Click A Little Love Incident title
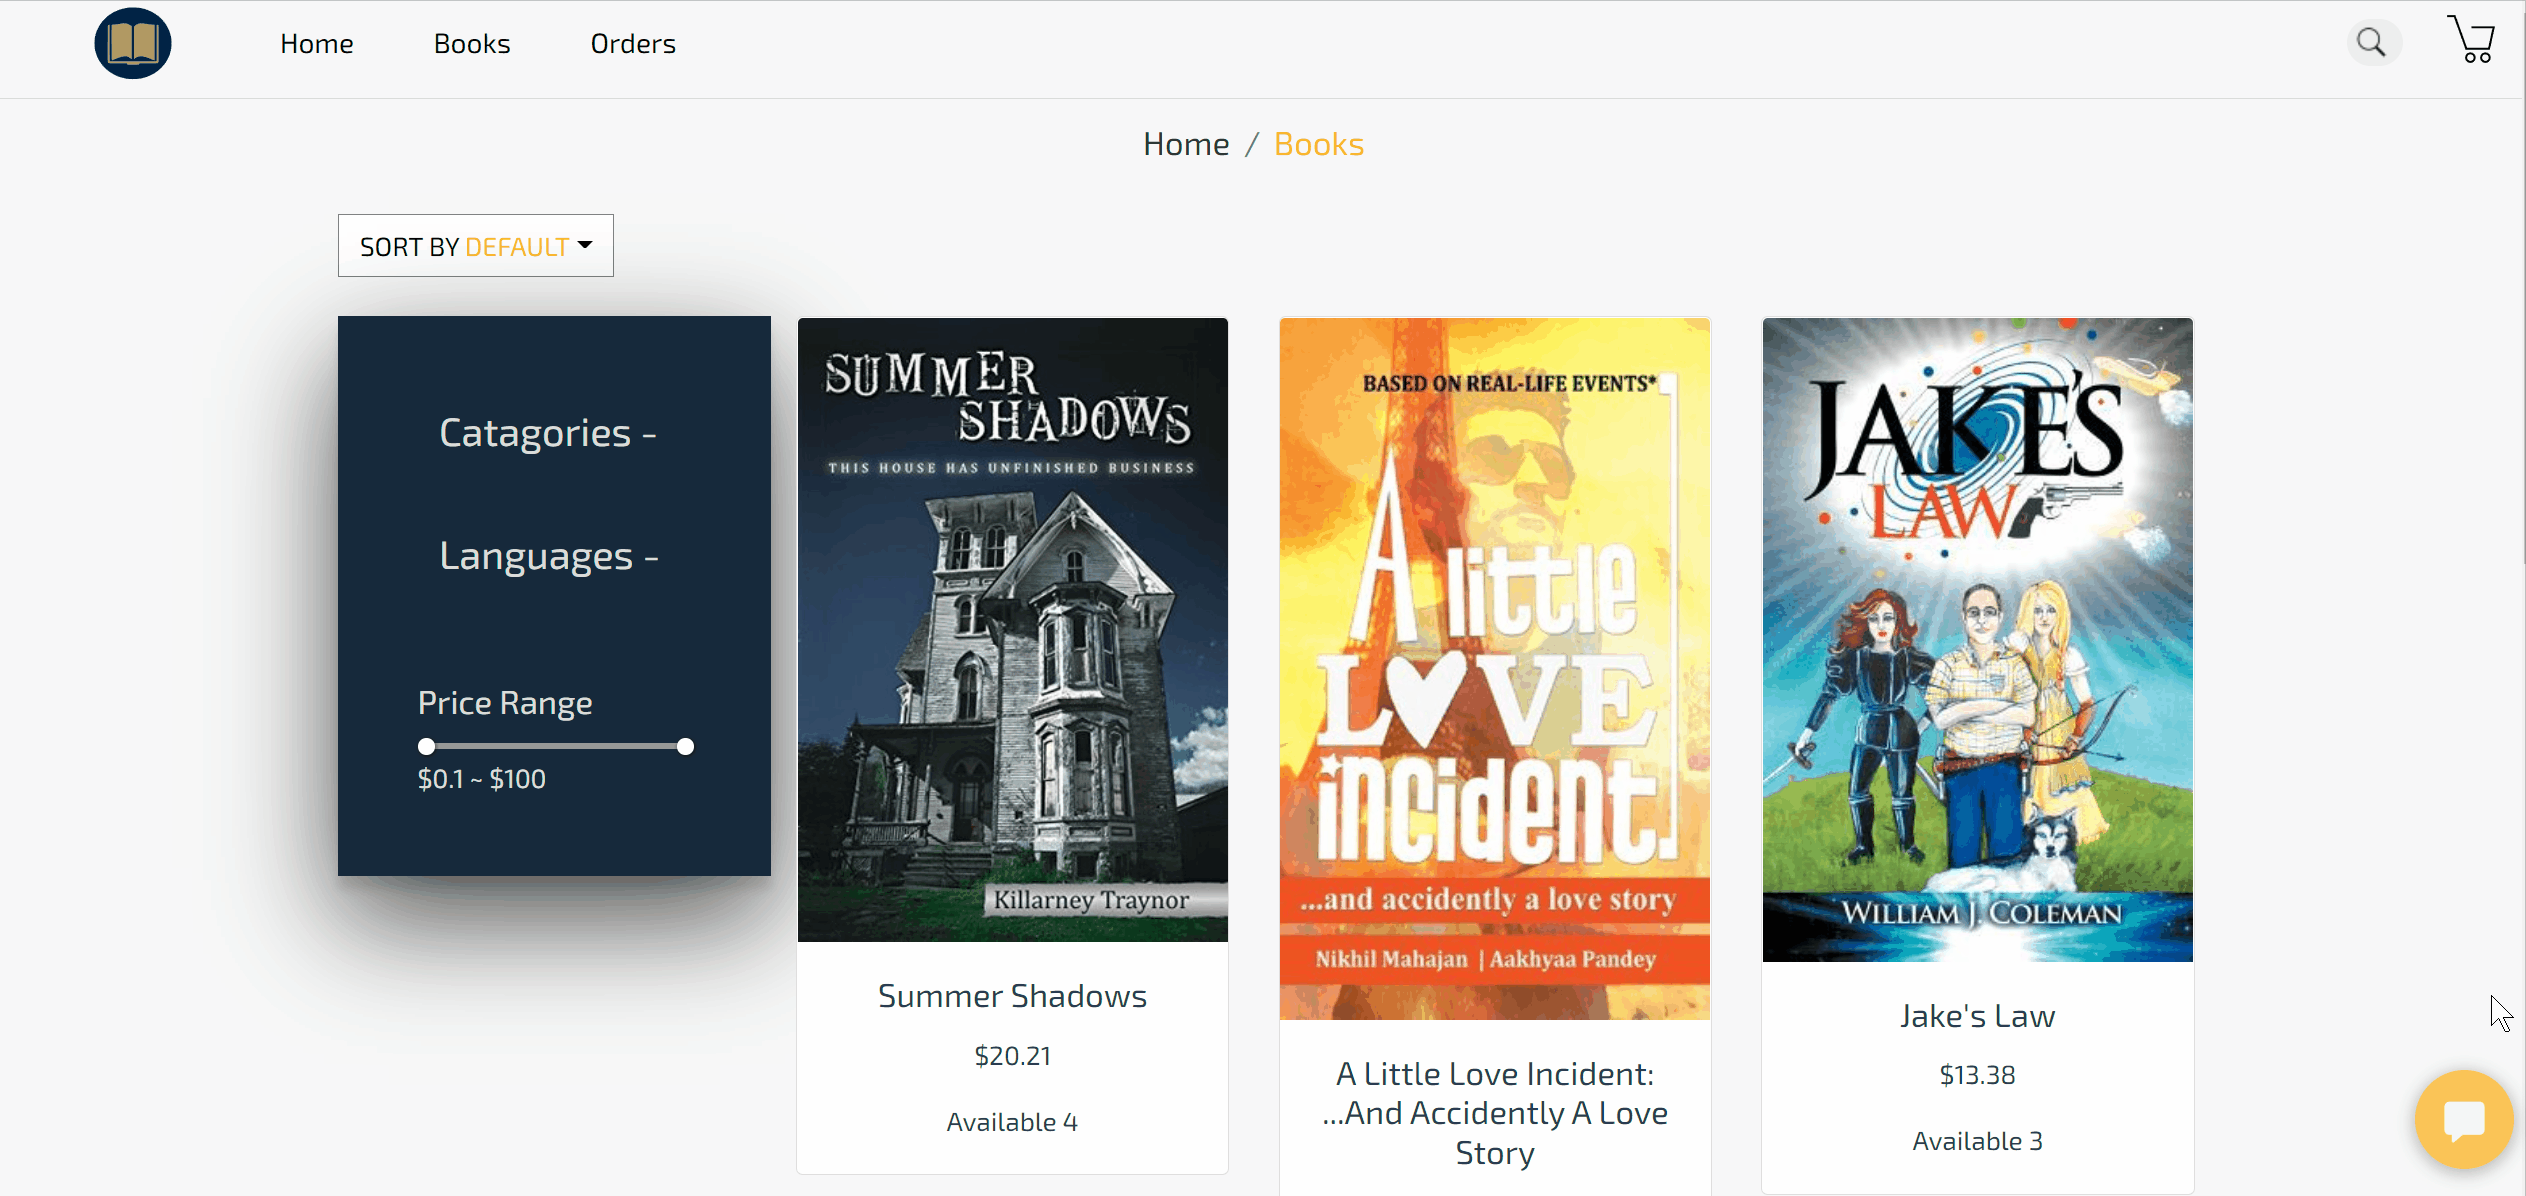The image size is (2526, 1196). tap(1494, 1113)
